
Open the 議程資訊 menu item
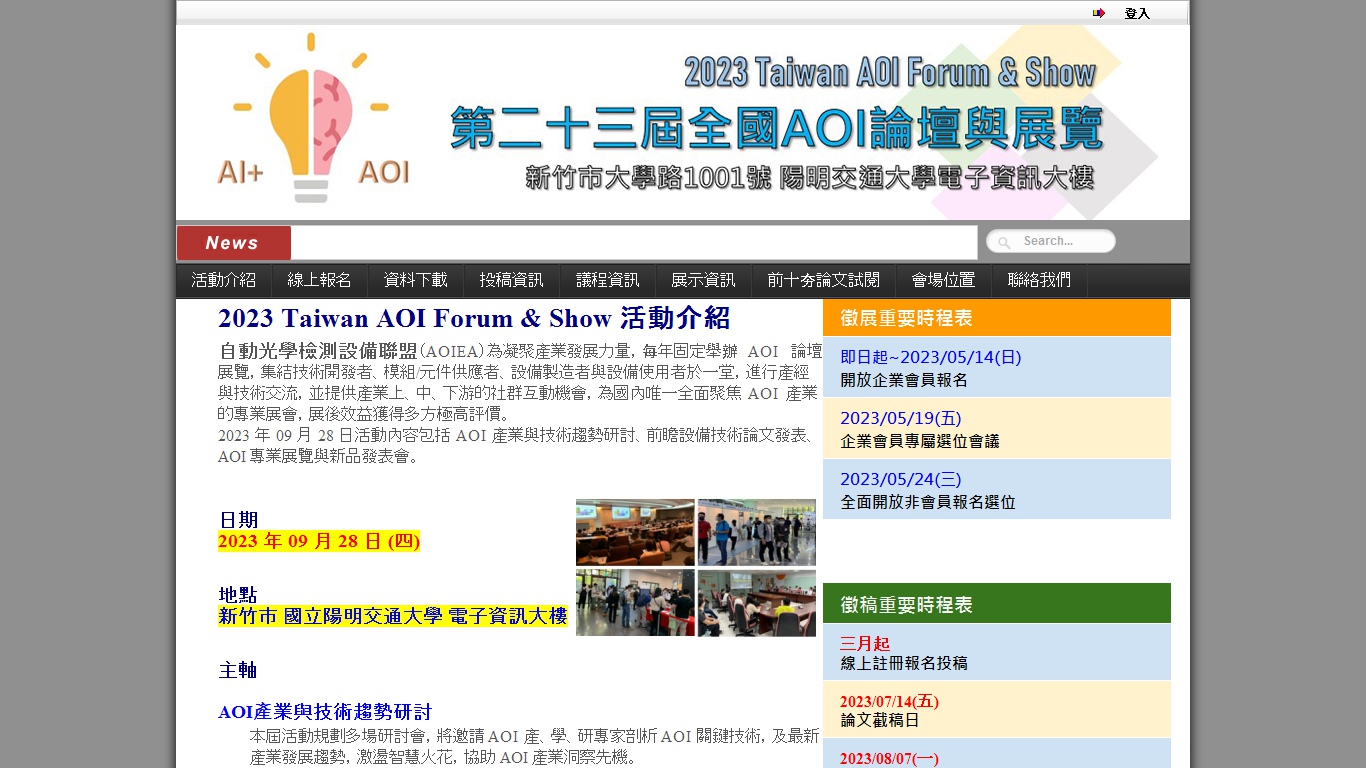[608, 280]
